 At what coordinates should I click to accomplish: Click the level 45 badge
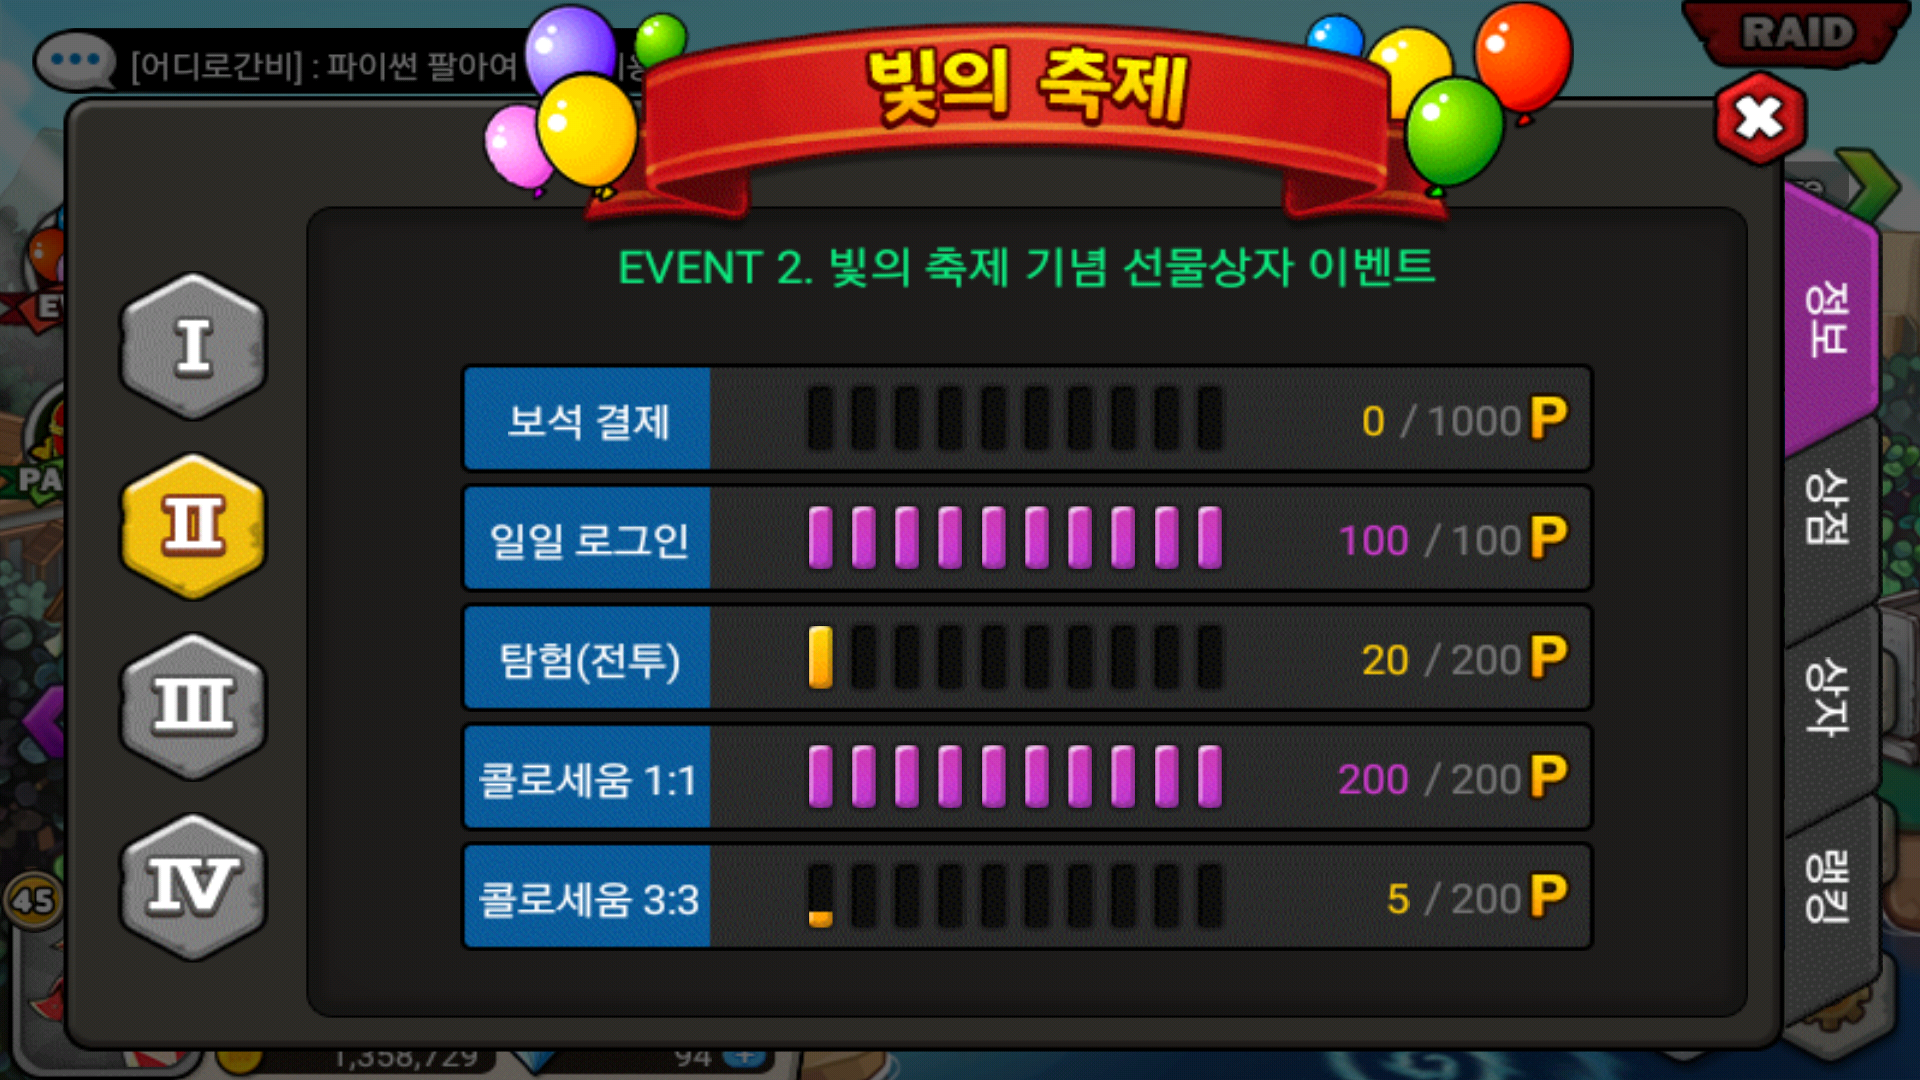click(x=33, y=900)
